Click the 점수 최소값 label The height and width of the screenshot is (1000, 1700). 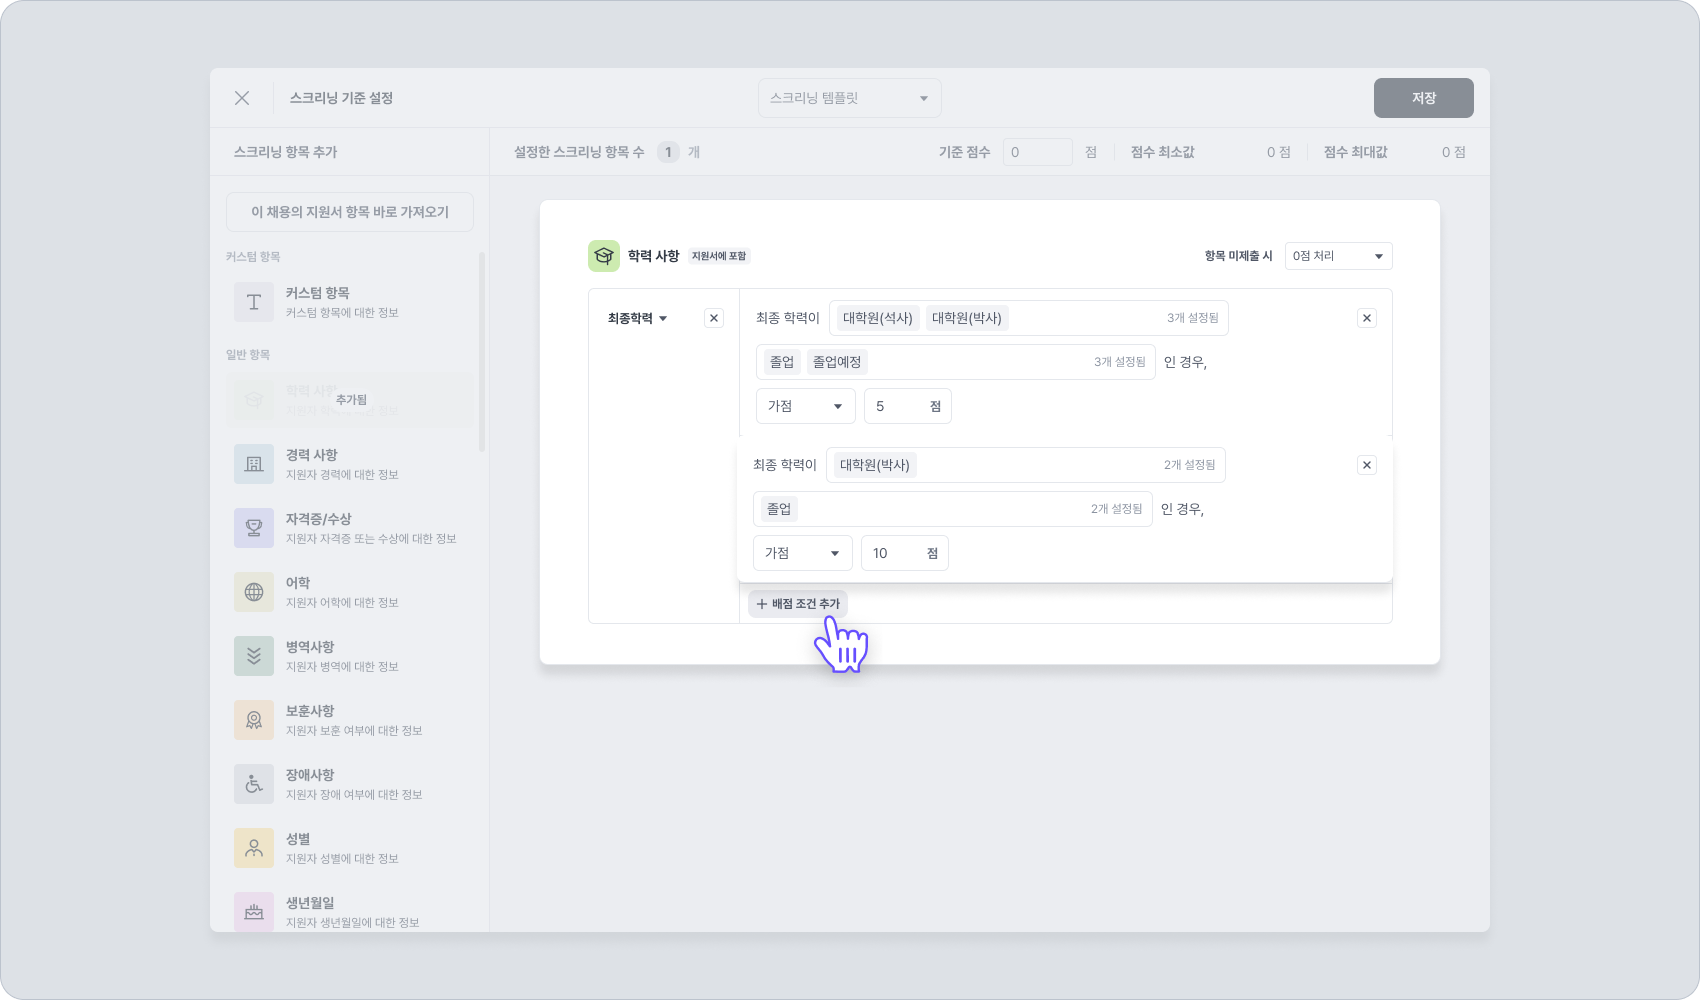[1163, 152]
